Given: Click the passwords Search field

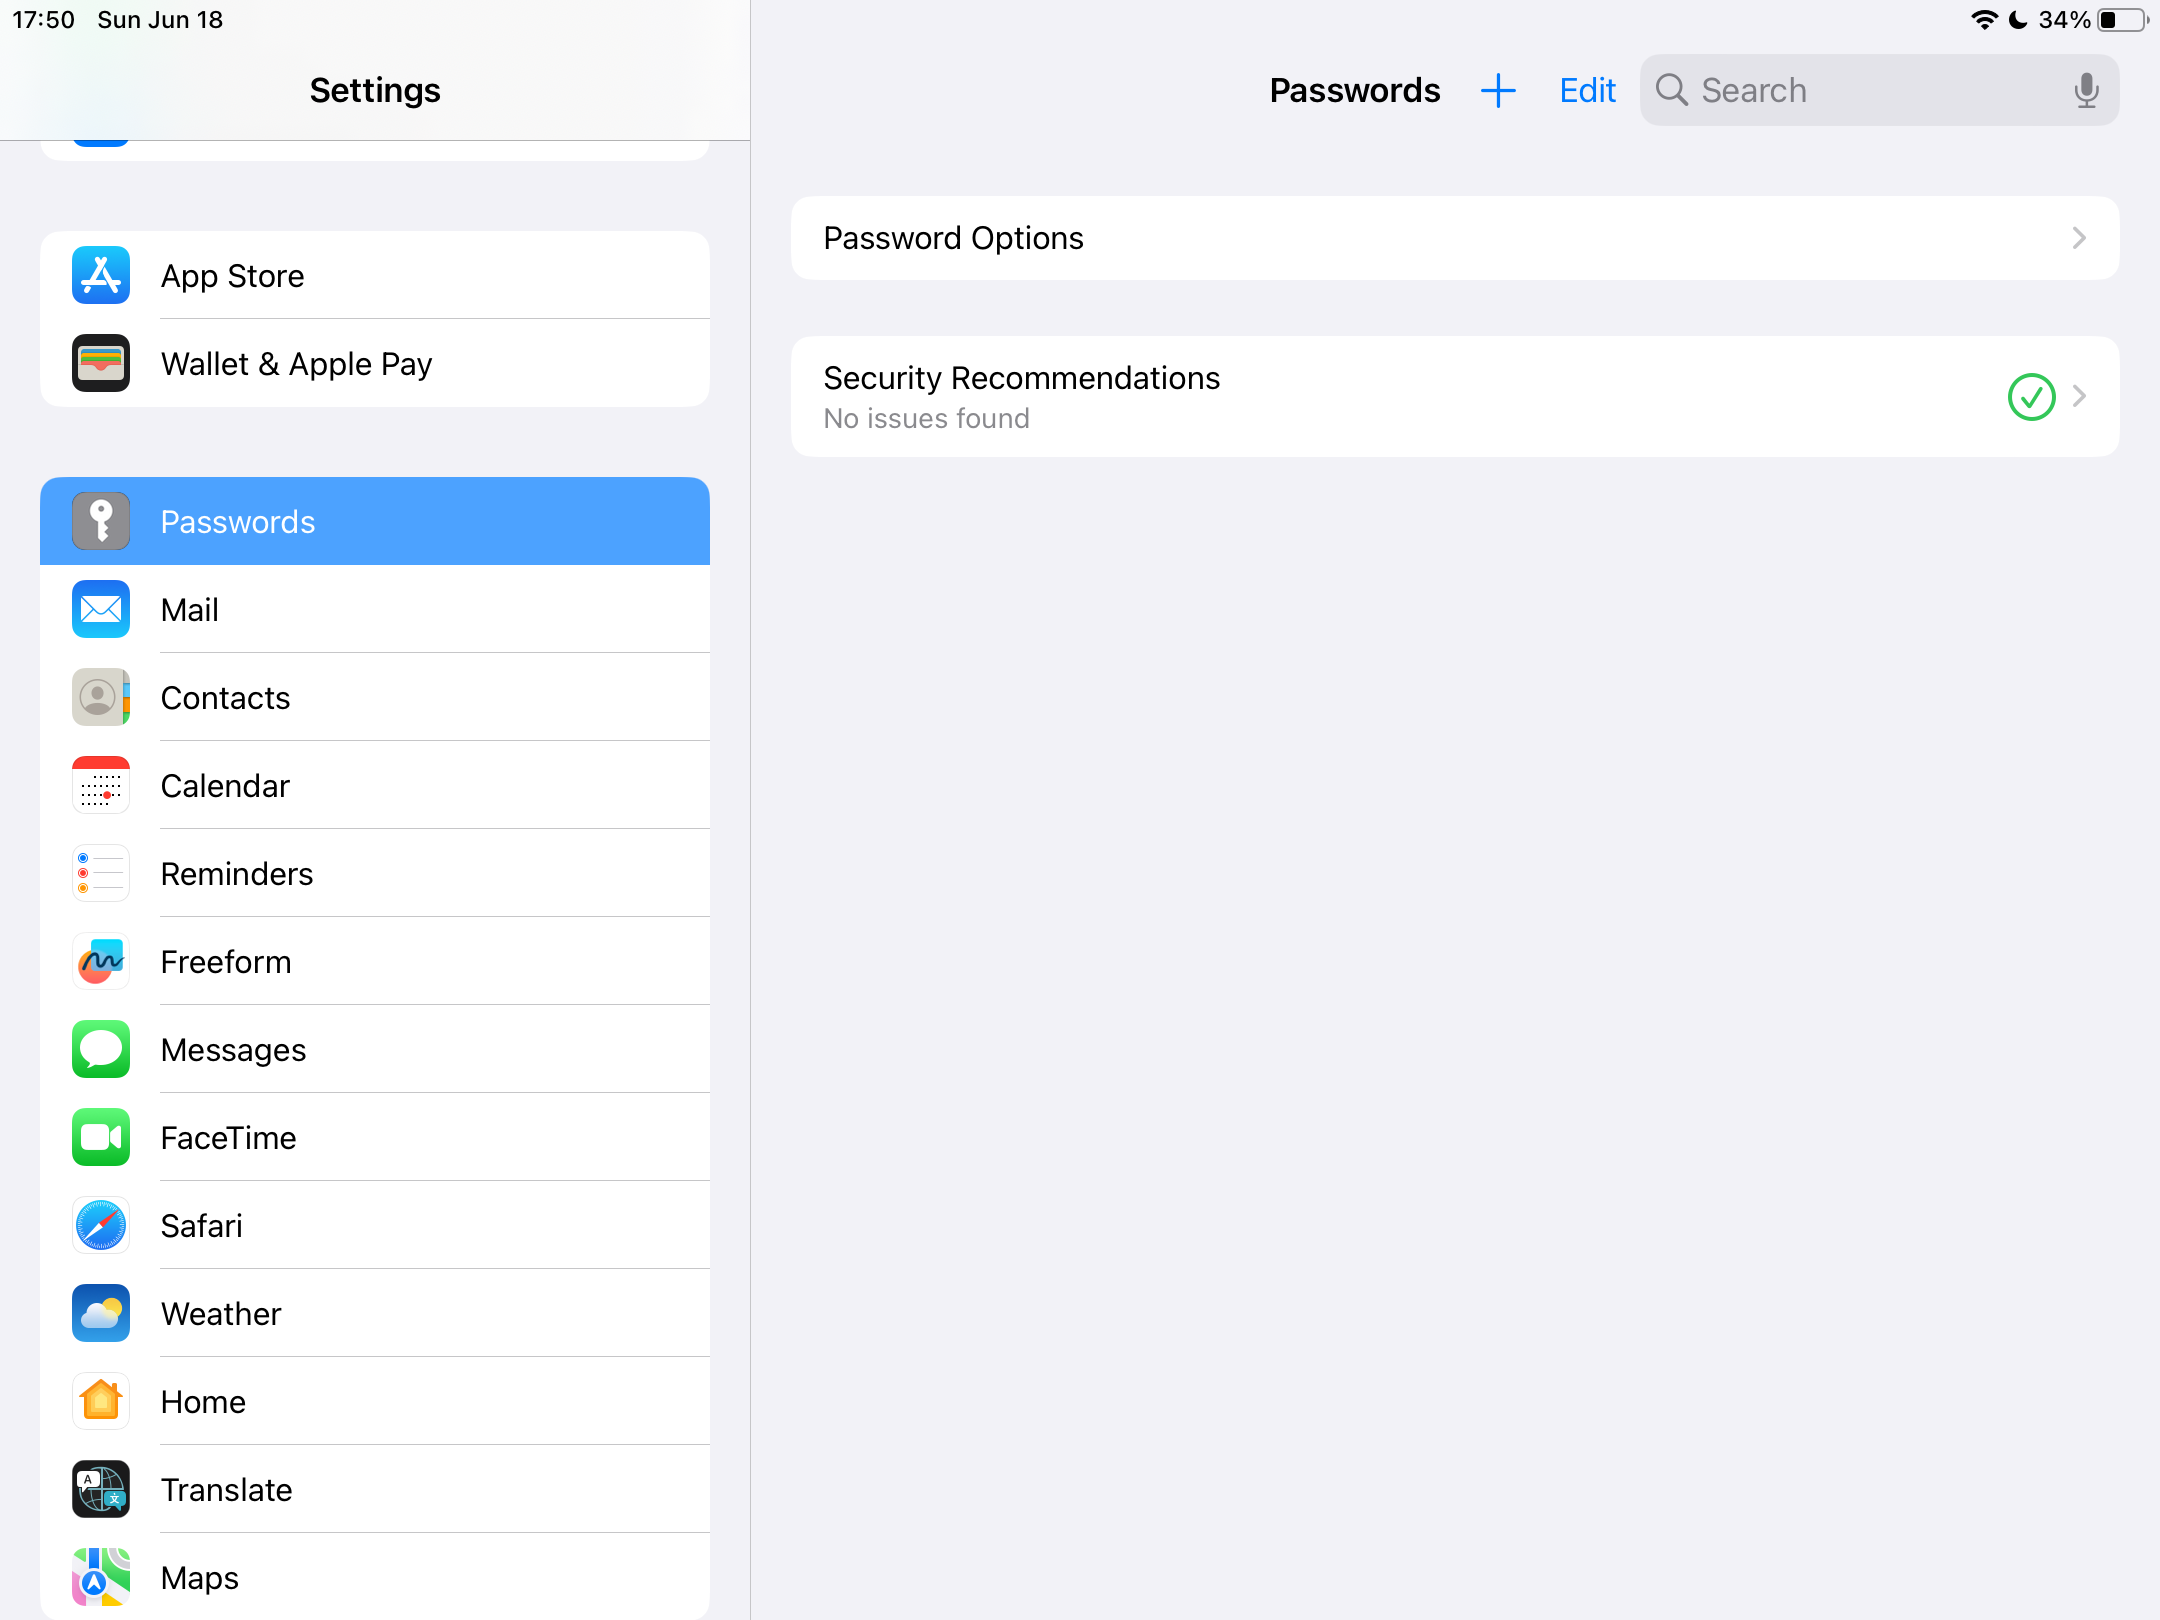Looking at the screenshot, I should [x=1860, y=91].
